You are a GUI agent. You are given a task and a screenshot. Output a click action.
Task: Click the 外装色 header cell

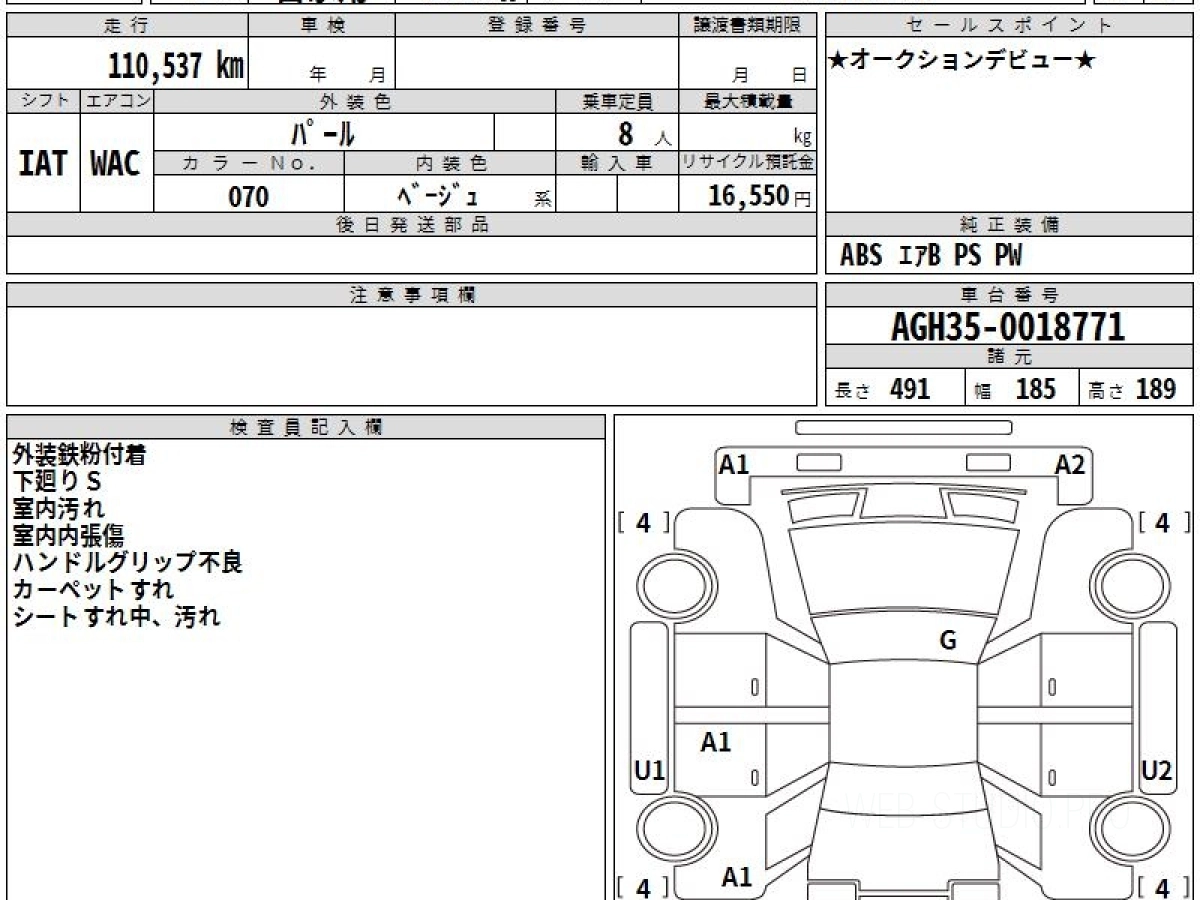click(x=355, y=101)
